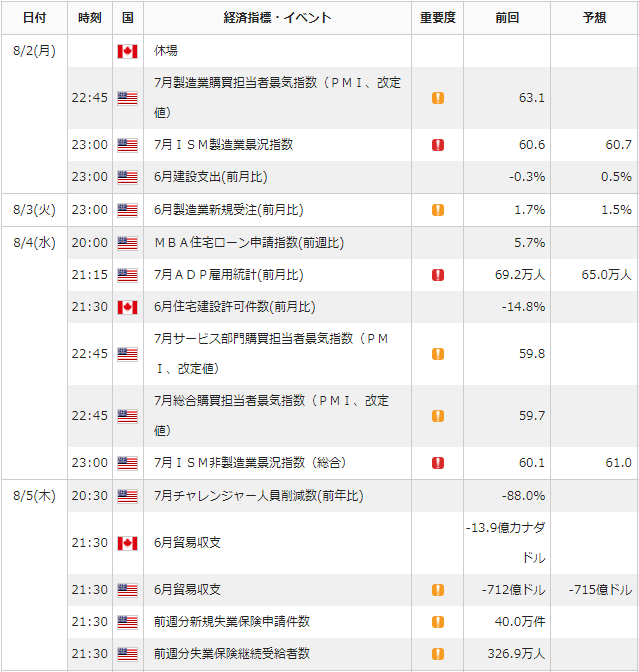Screen dimensions: 639x672
Task: Click the previous value 326.9万人
Action: 516,654
